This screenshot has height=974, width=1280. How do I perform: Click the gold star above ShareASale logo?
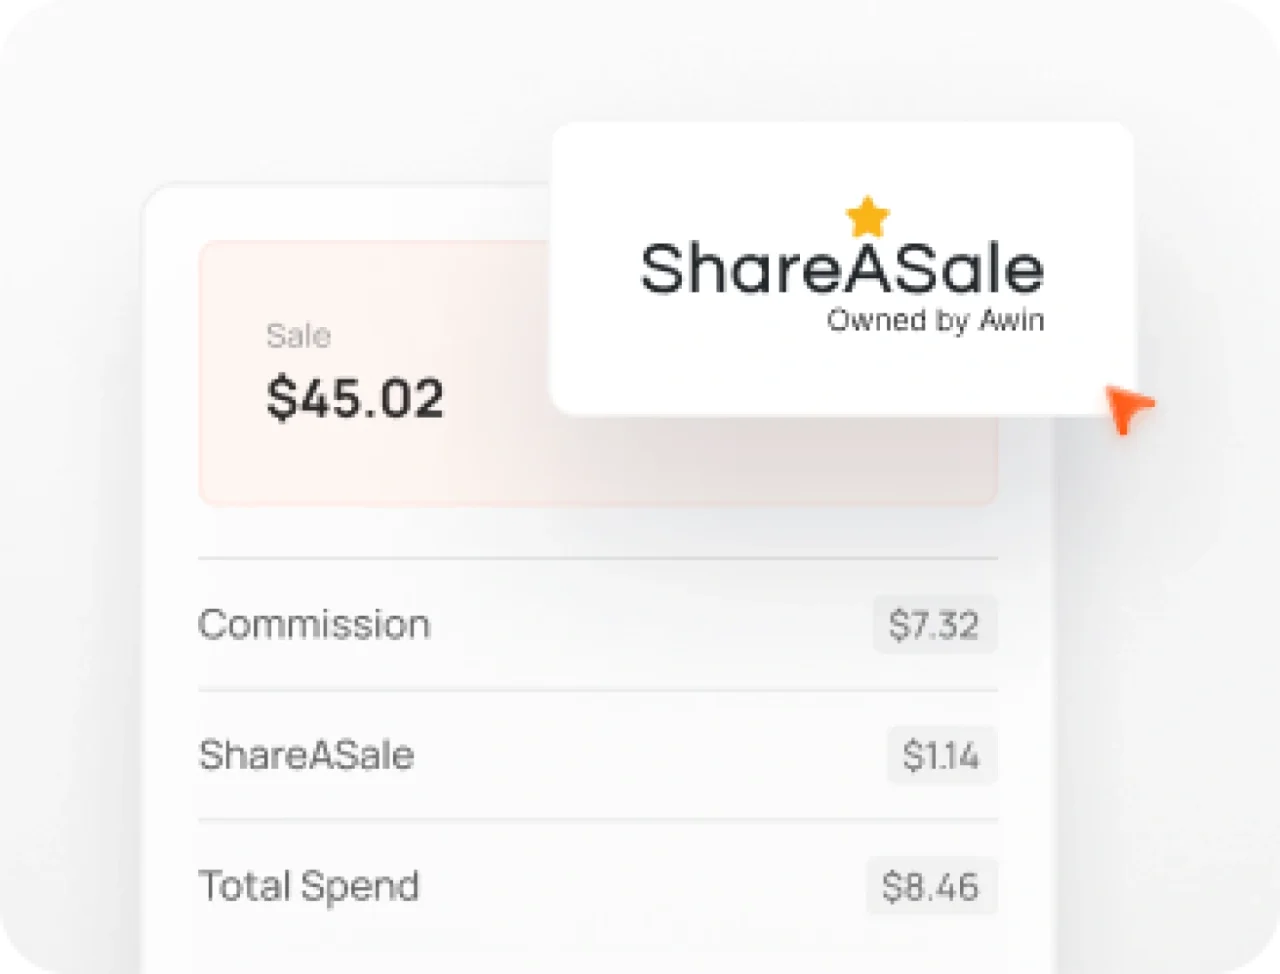867,216
